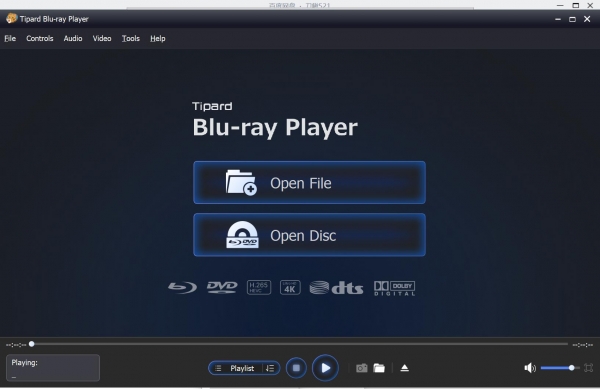Open the Video menu
The width and height of the screenshot is (600, 389).
coord(102,39)
